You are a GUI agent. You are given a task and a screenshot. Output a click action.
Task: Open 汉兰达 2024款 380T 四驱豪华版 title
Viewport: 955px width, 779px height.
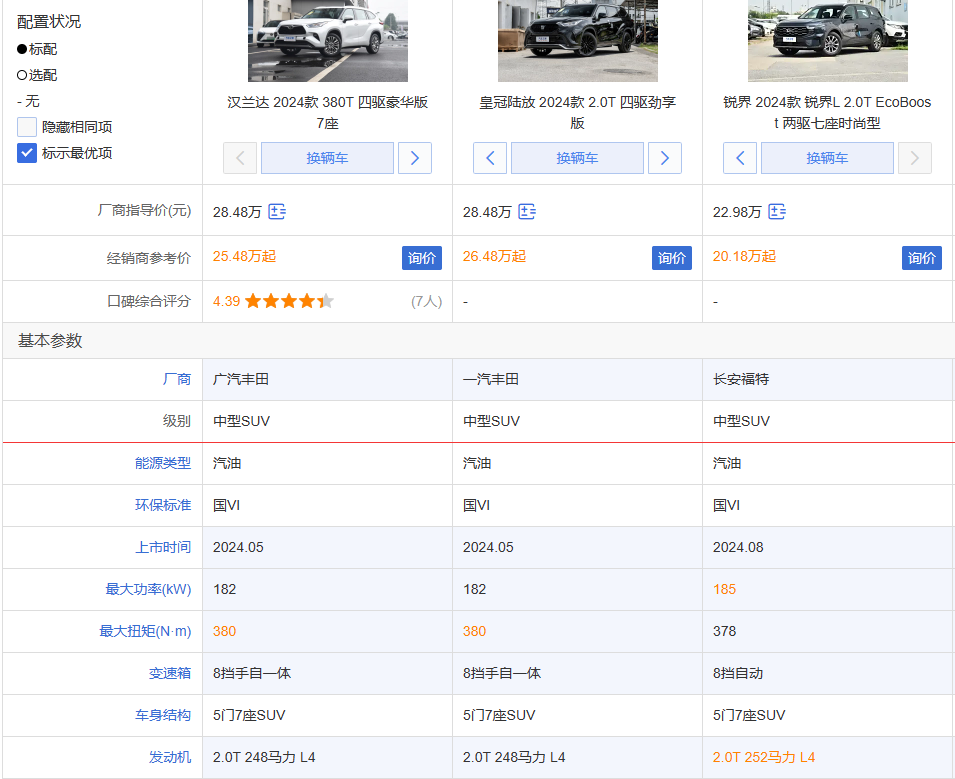pyautogui.click(x=328, y=113)
